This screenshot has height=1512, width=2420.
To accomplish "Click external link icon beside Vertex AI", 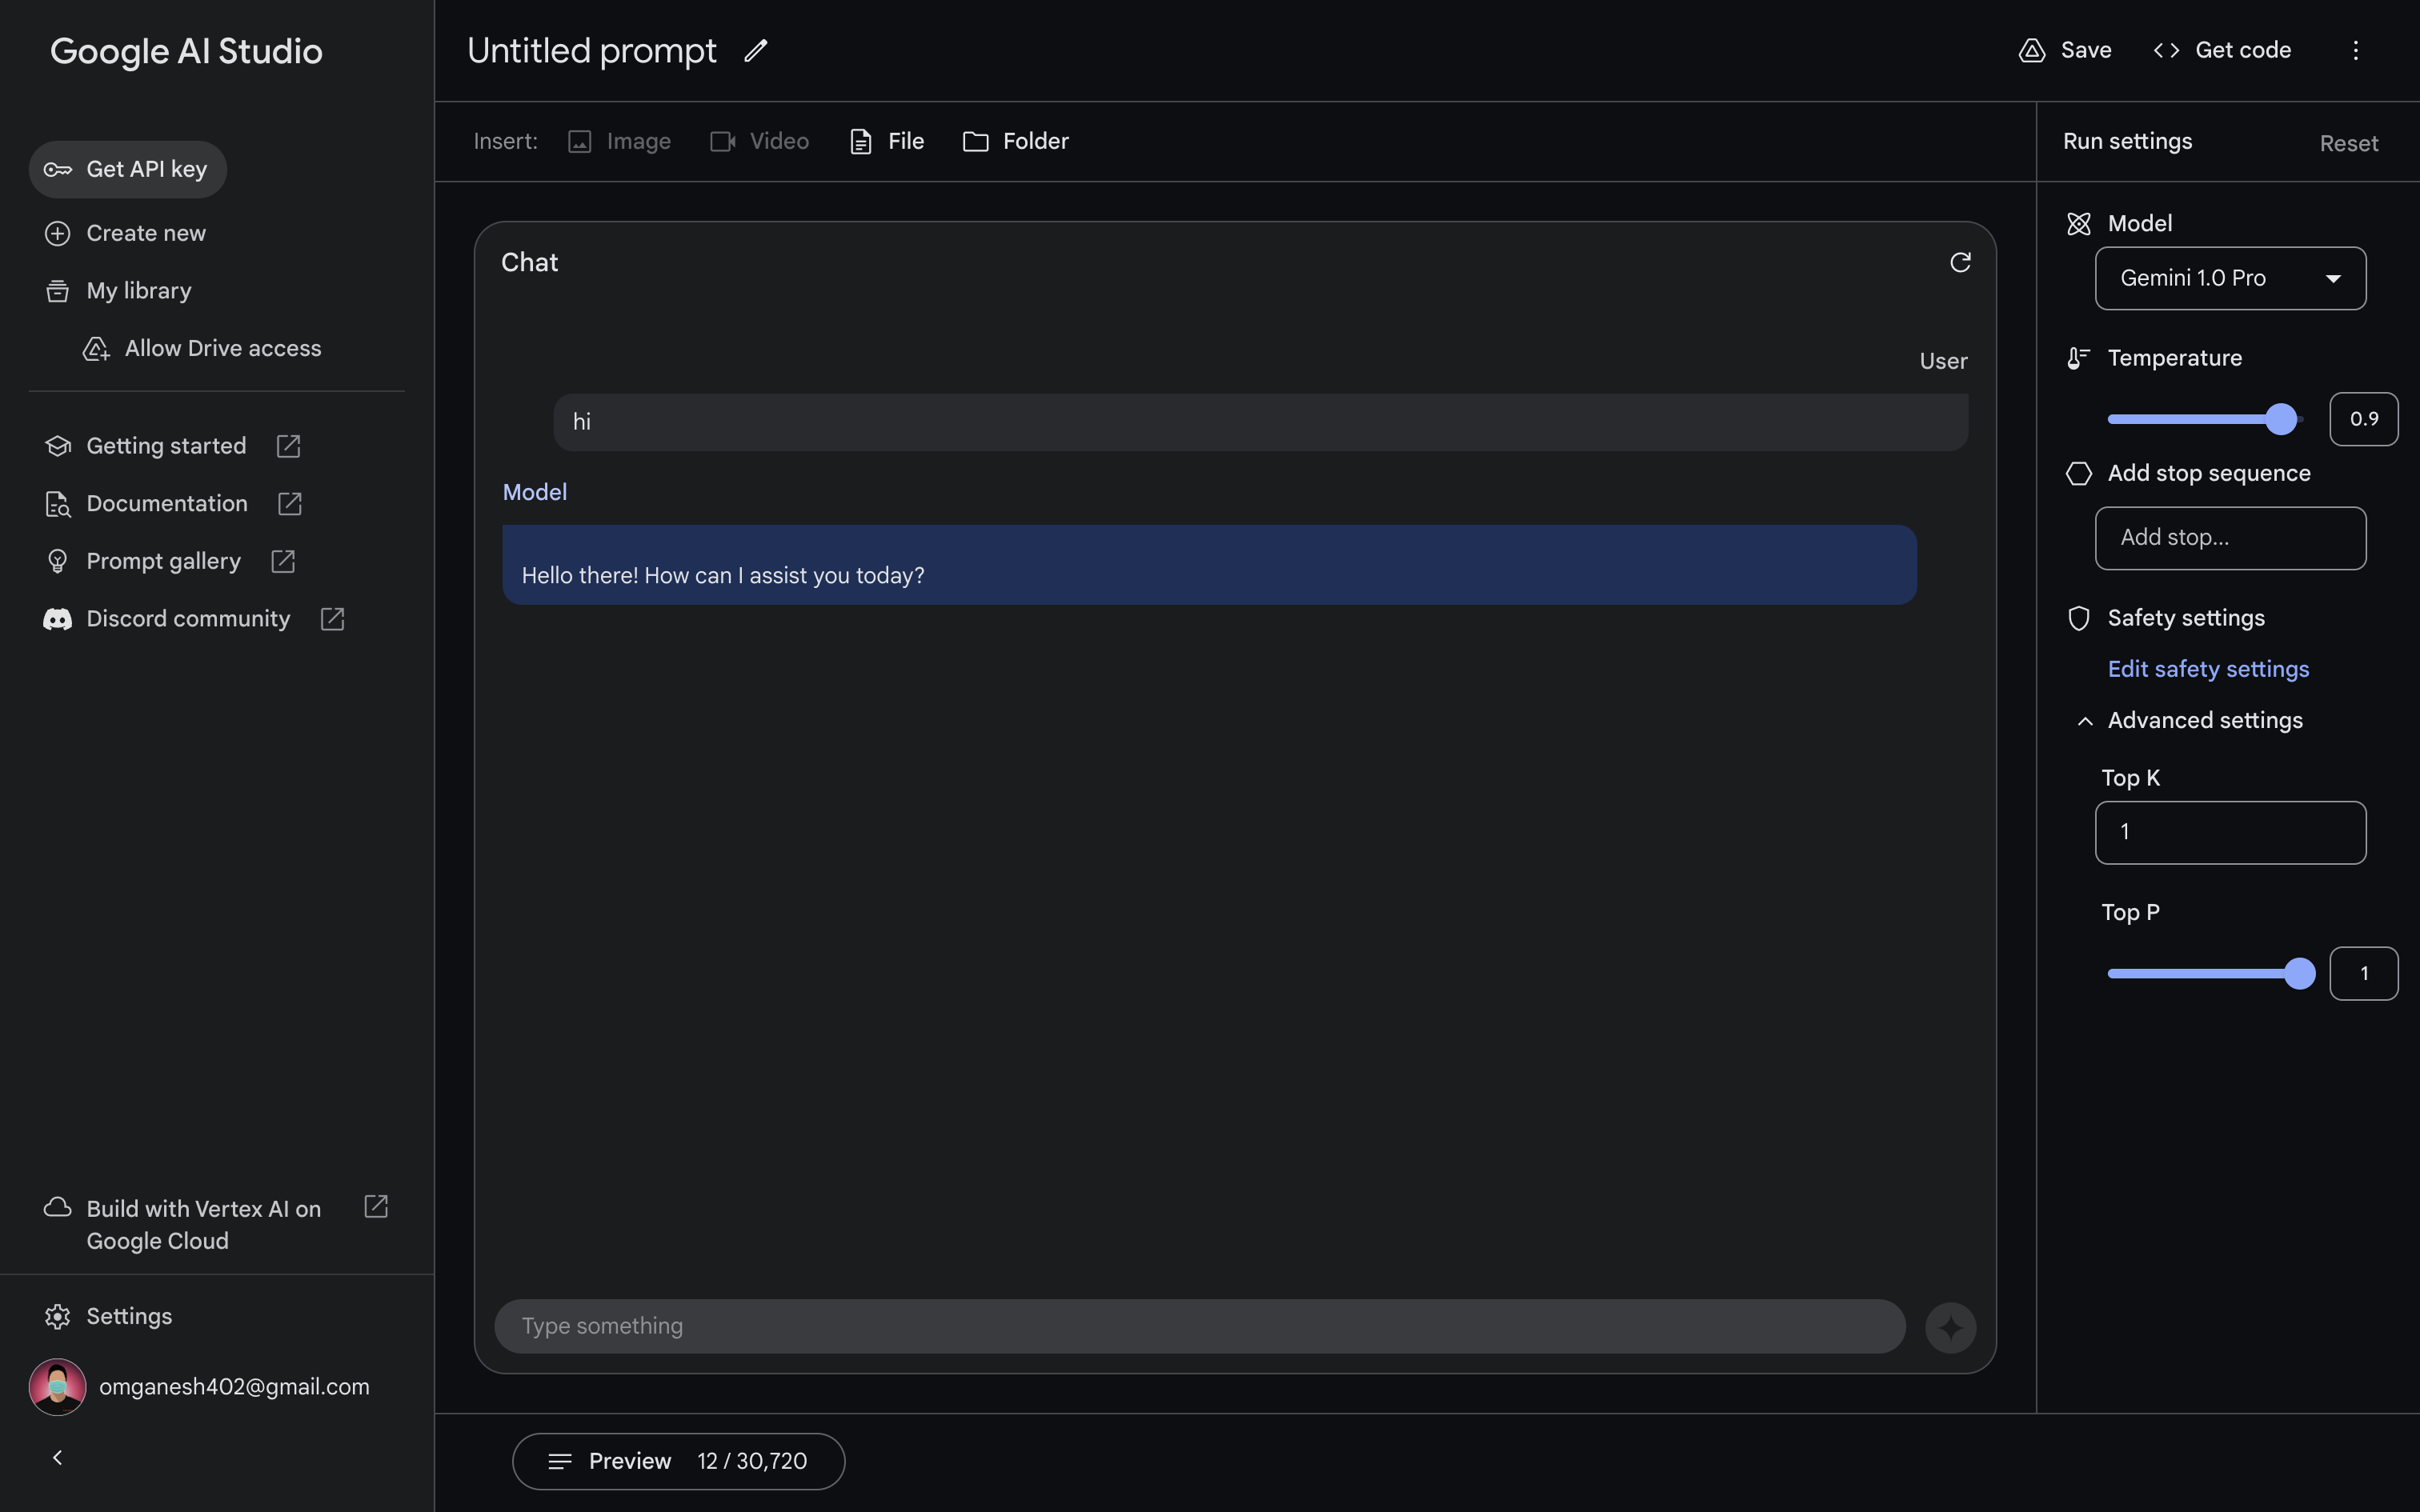I will coord(376,1207).
